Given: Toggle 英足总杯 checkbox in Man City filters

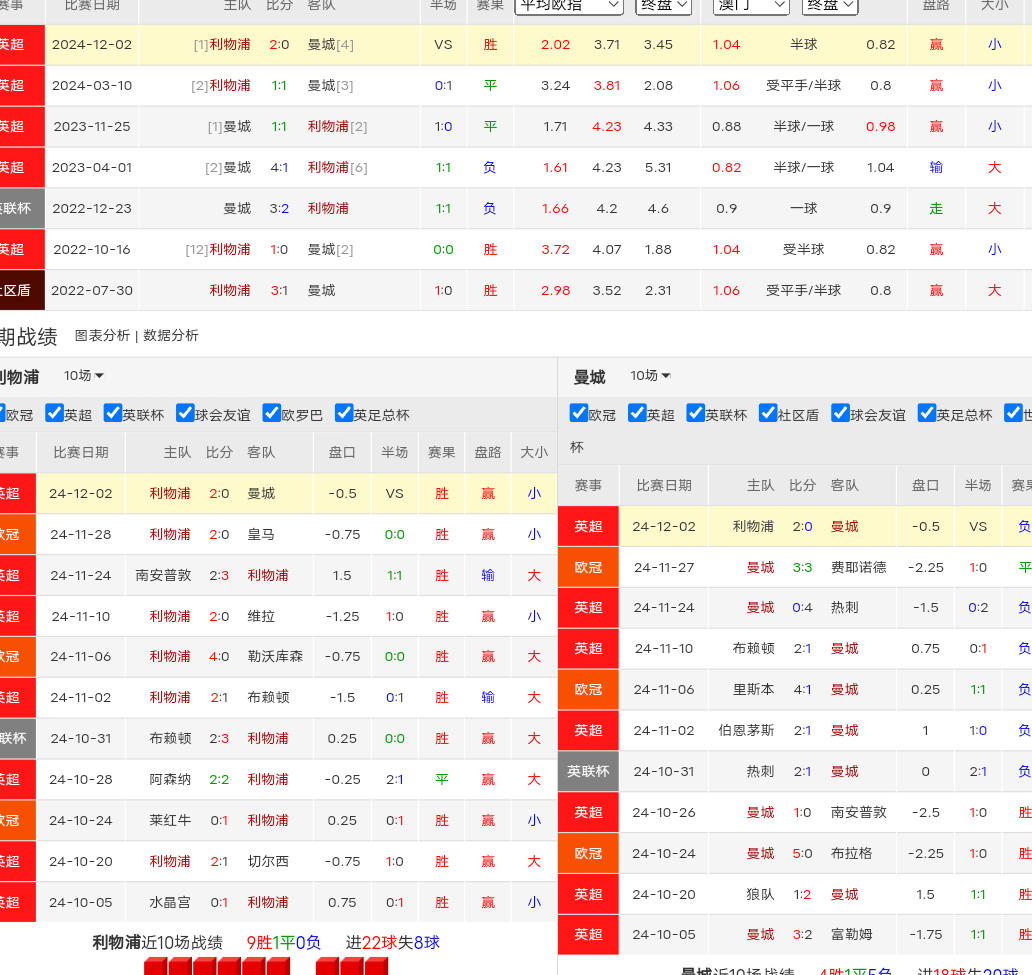Looking at the screenshot, I should click(927, 413).
